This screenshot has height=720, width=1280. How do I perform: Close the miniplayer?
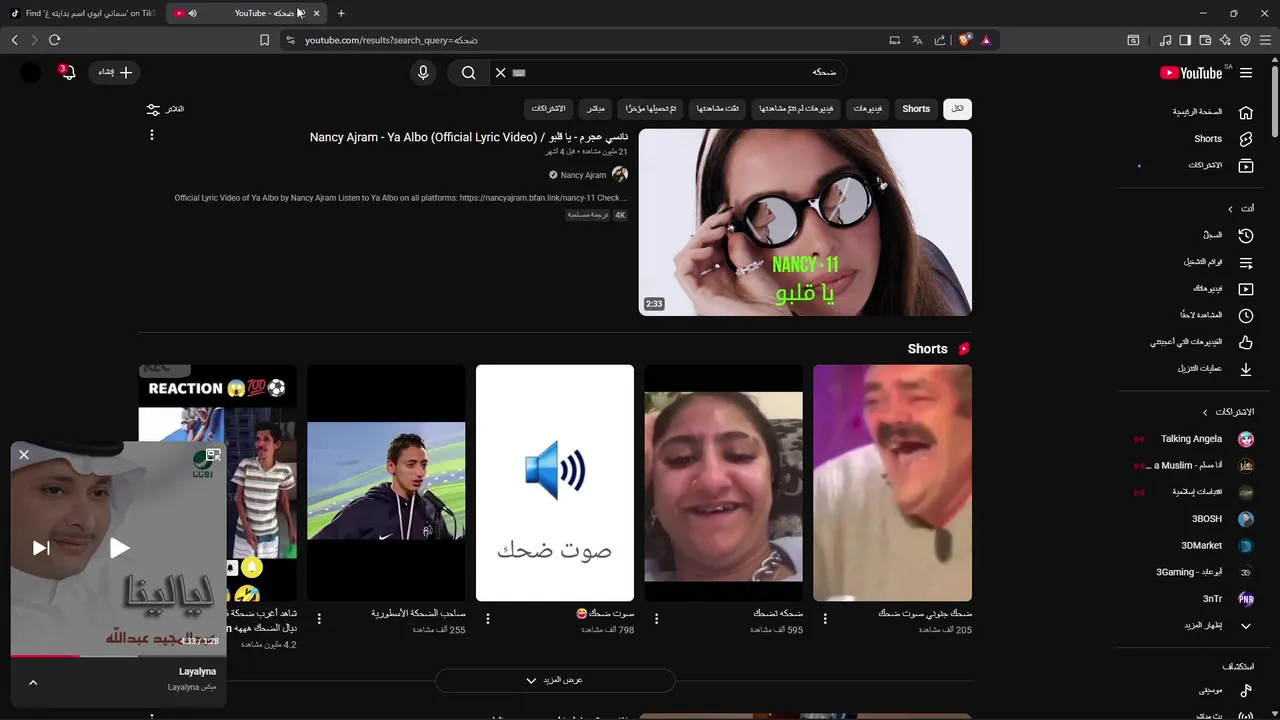[x=24, y=455]
